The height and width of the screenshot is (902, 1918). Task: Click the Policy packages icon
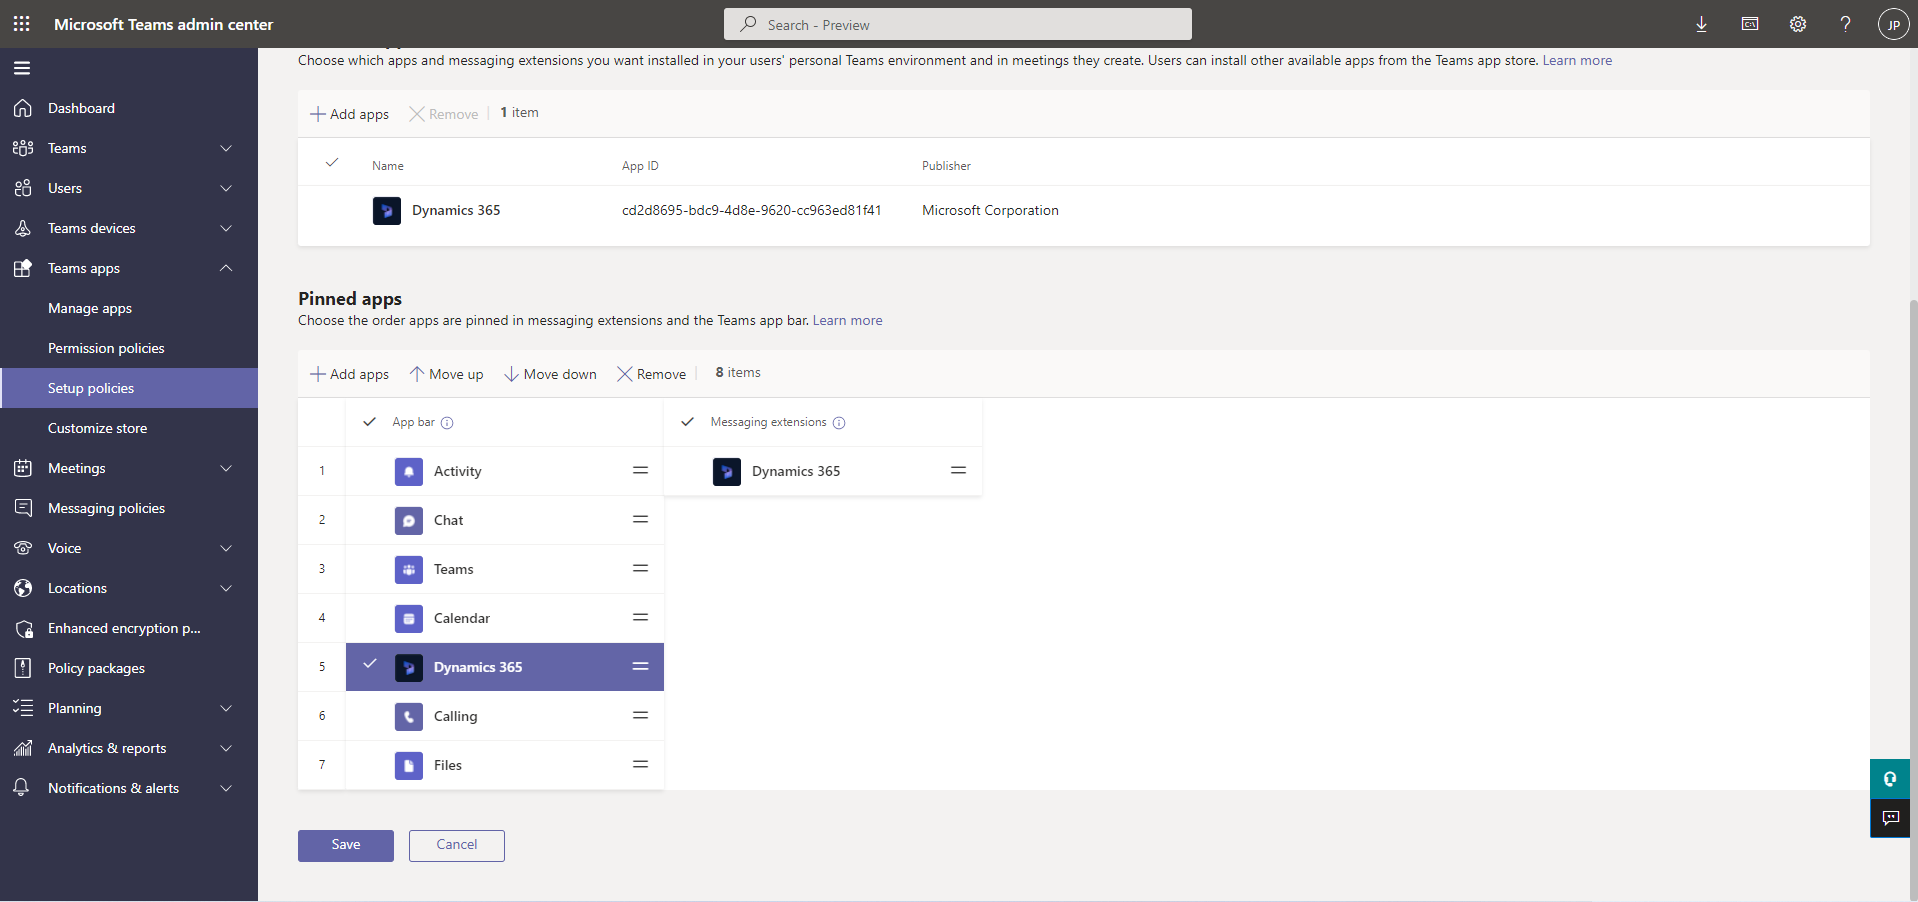(x=23, y=668)
